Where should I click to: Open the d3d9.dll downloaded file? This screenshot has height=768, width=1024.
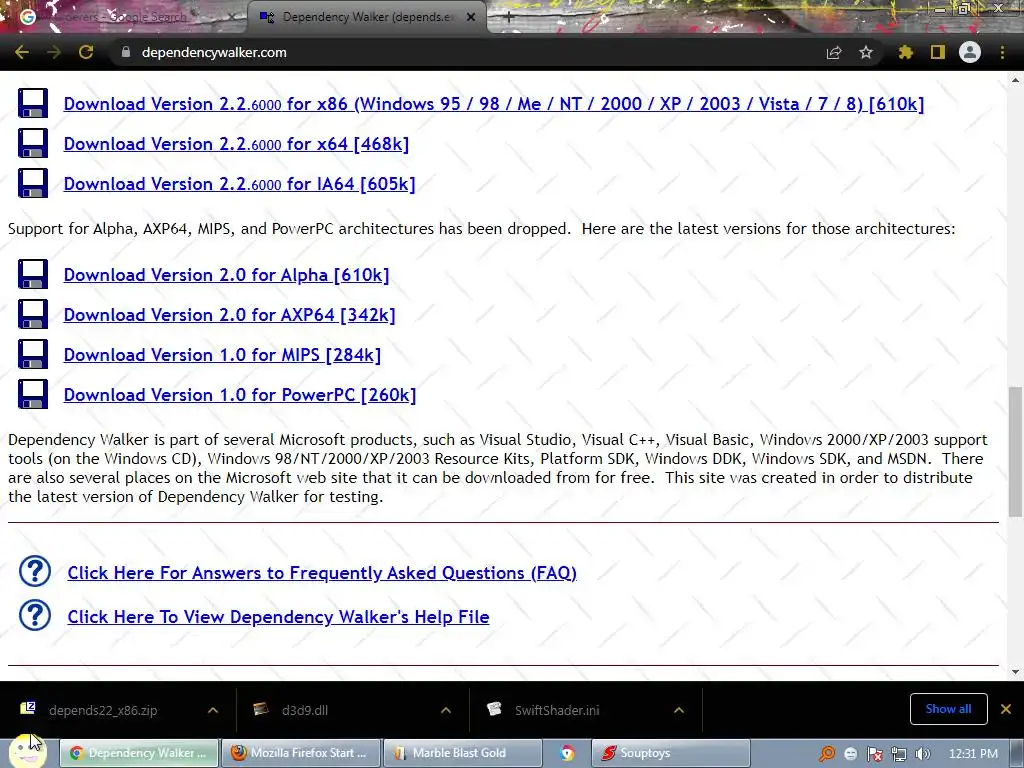point(304,710)
